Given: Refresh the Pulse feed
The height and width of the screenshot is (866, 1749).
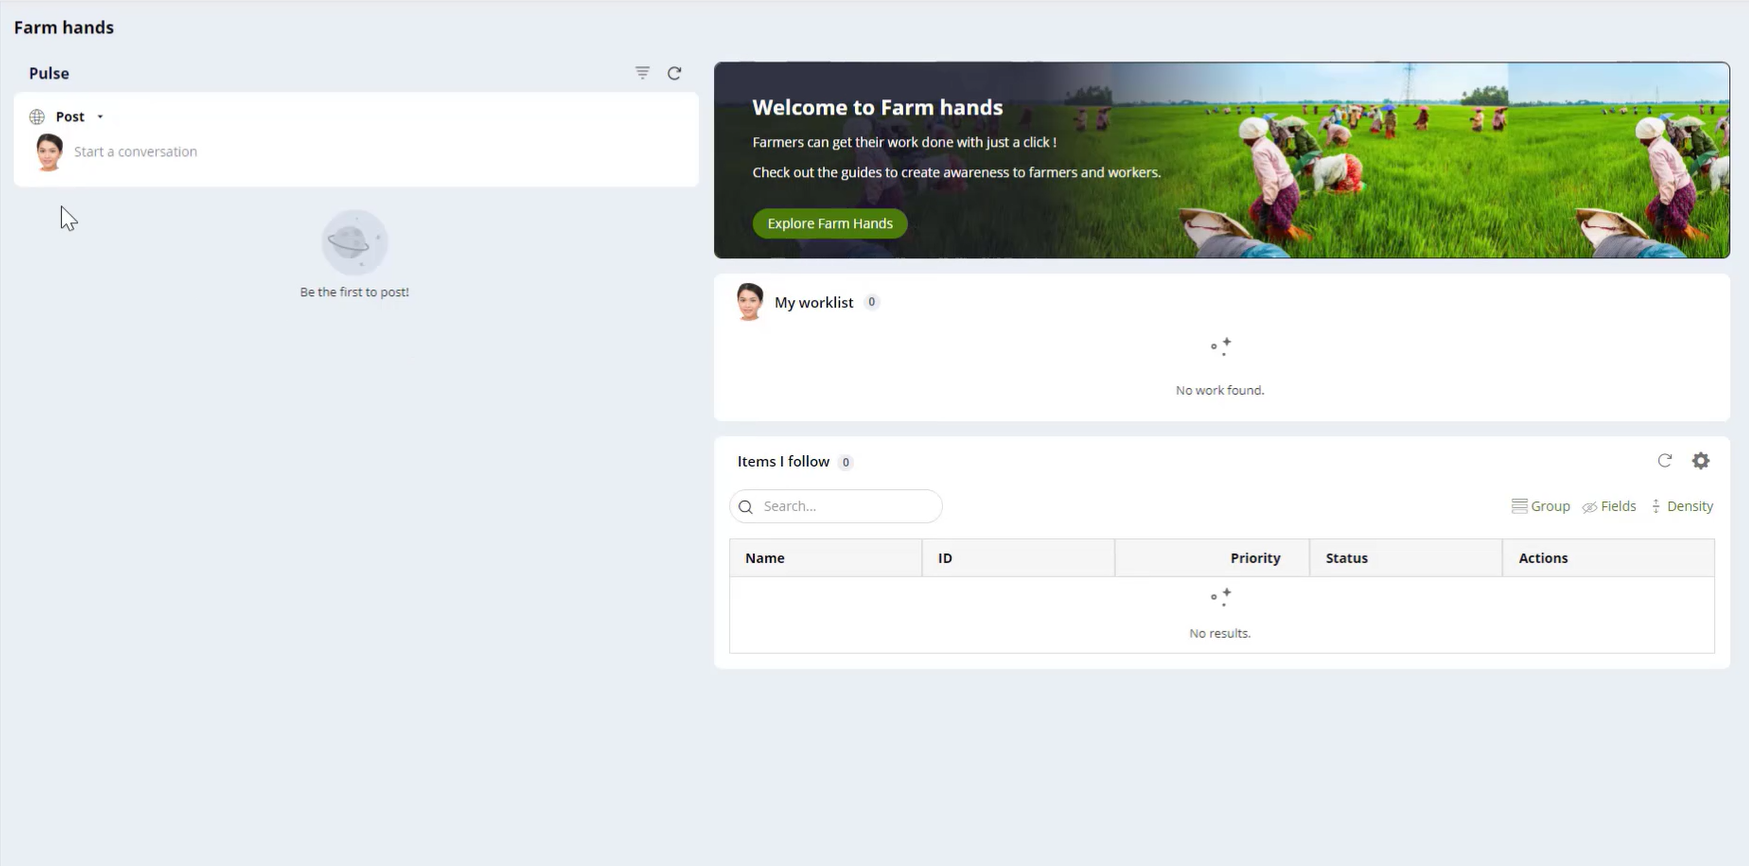Looking at the screenshot, I should [x=675, y=73].
